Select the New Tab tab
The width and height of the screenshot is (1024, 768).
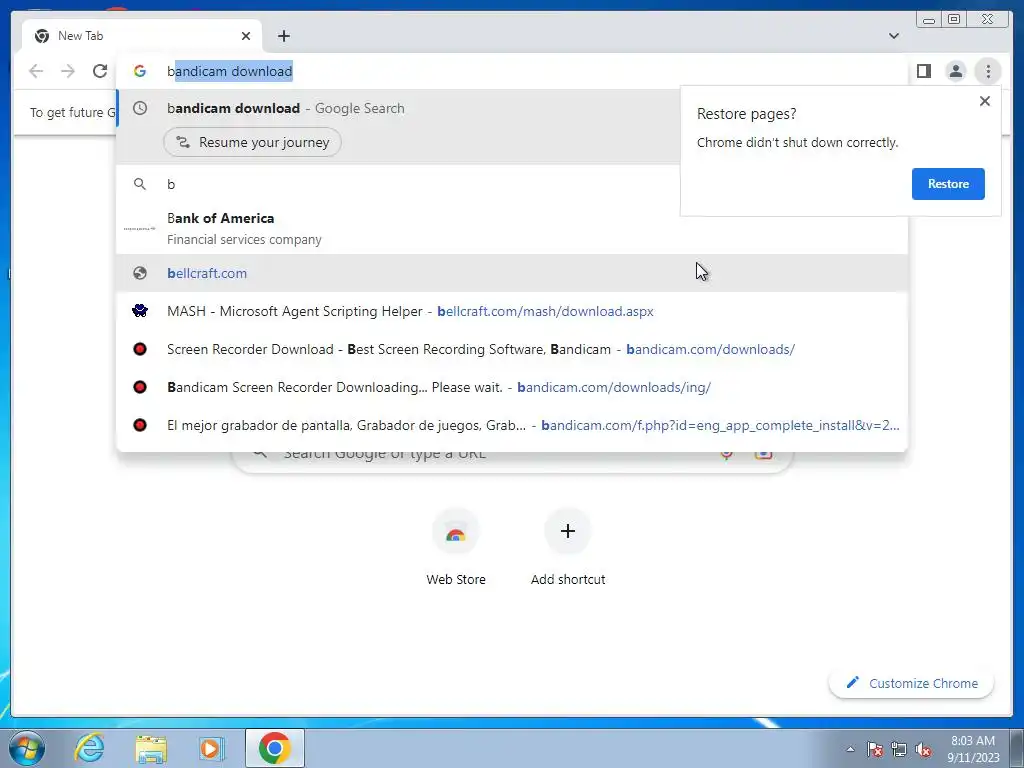(142, 36)
